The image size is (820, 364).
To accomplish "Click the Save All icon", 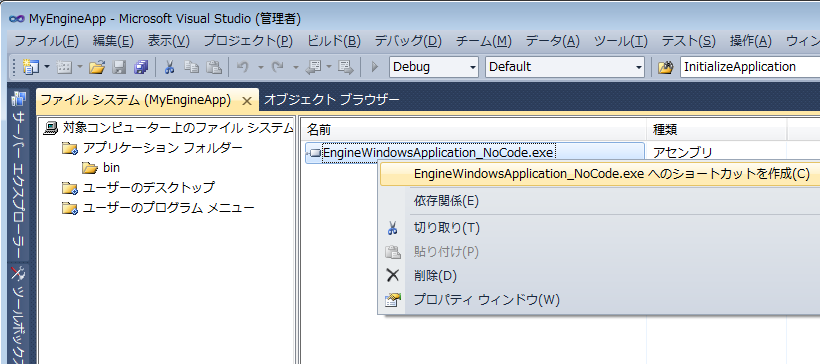I will [141, 67].
